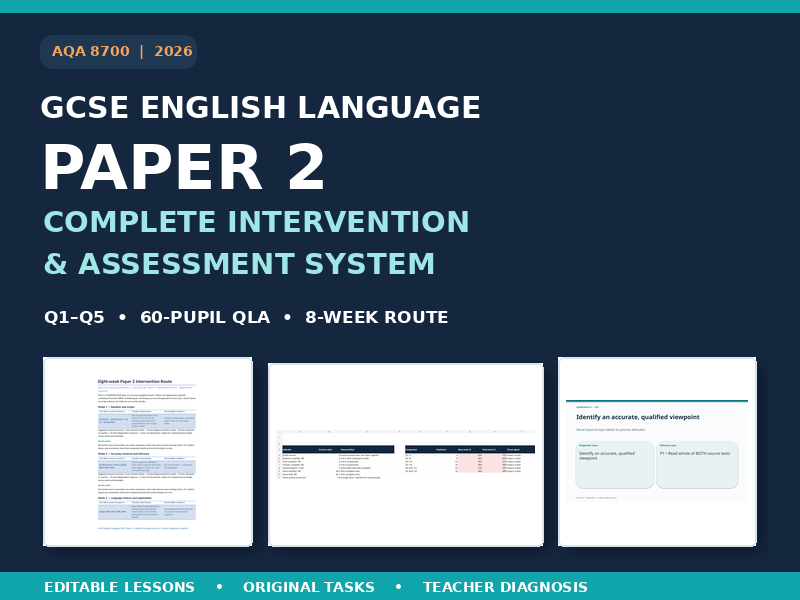Click 'EDITABLE LESSONS' in the footer bar
This screenshot has width=800, height=600.
(x=119, y=587)
